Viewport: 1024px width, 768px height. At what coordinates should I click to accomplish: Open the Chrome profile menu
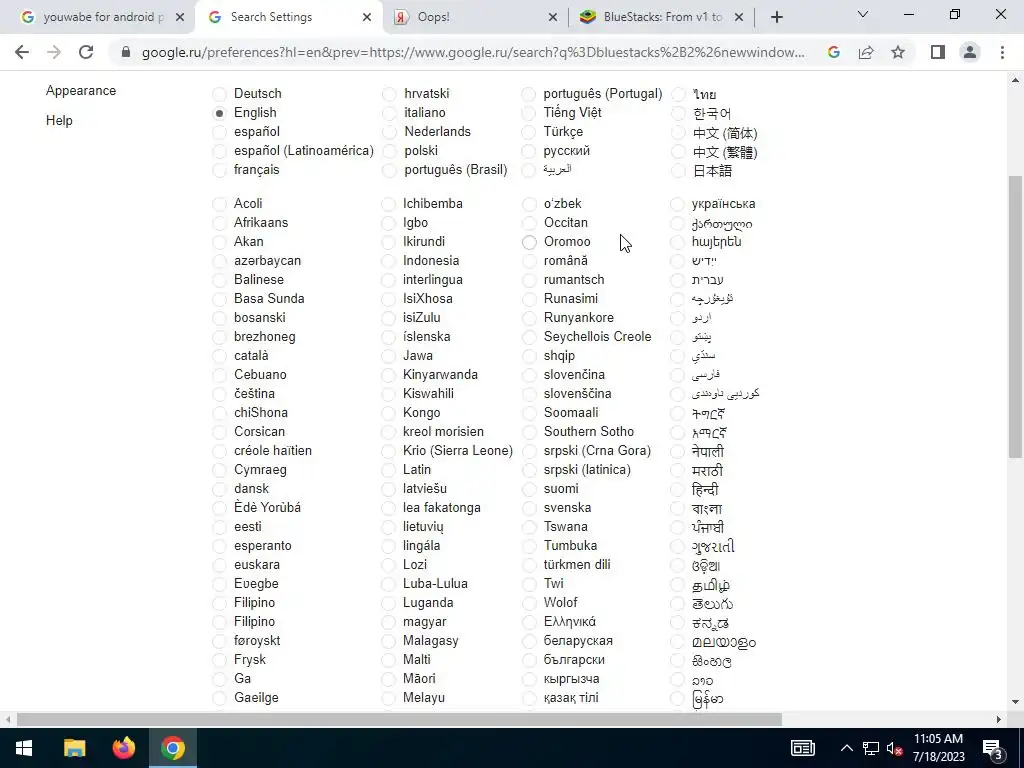[970, 52]
